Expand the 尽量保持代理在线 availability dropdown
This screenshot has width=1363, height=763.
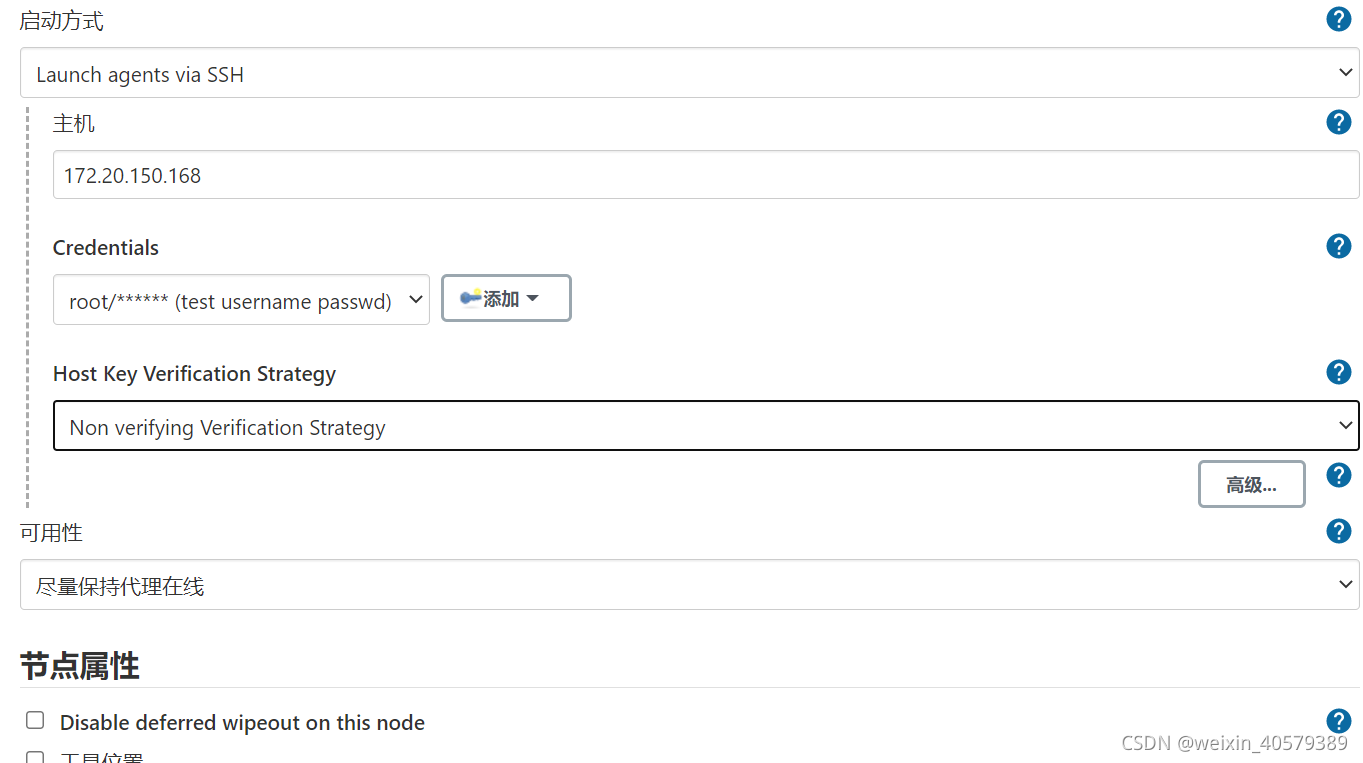[x=689, y=585]
